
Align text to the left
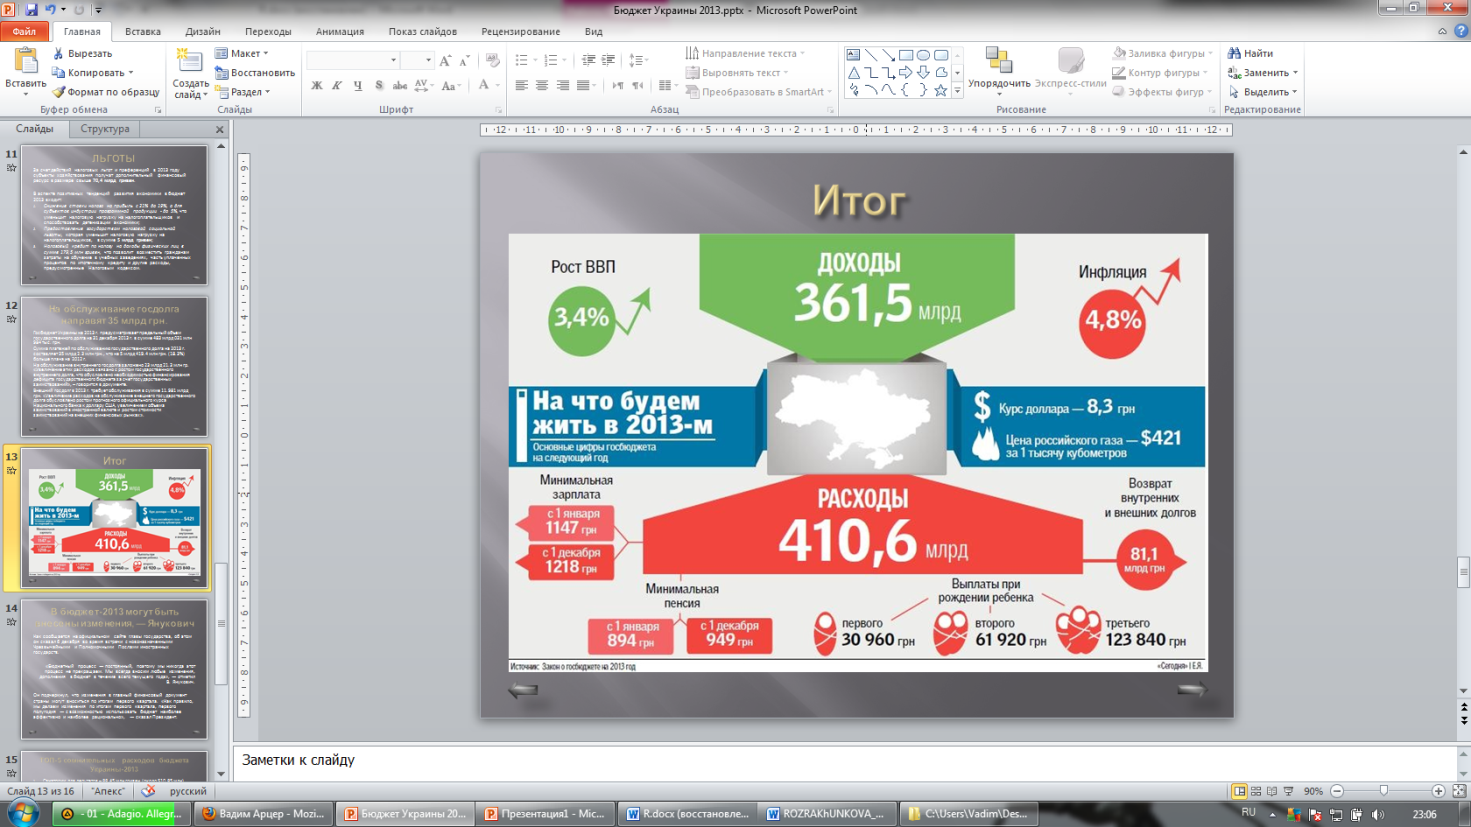point(521,86)
